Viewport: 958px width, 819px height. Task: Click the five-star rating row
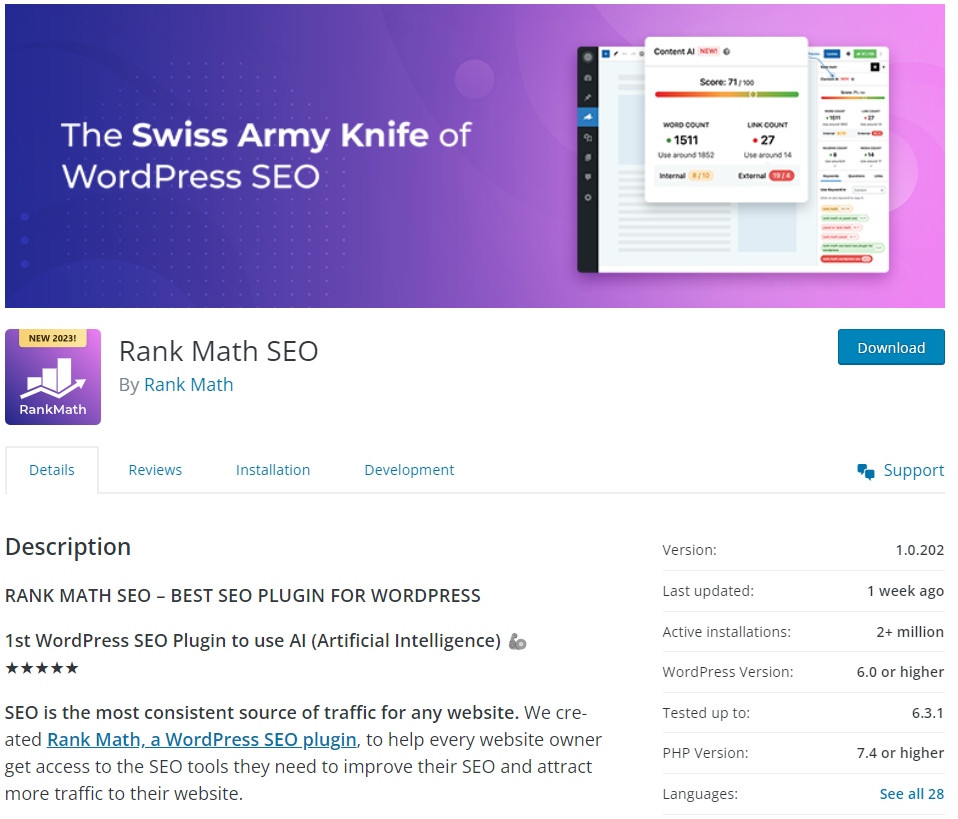pyautogui.click(x=42, y=668)
